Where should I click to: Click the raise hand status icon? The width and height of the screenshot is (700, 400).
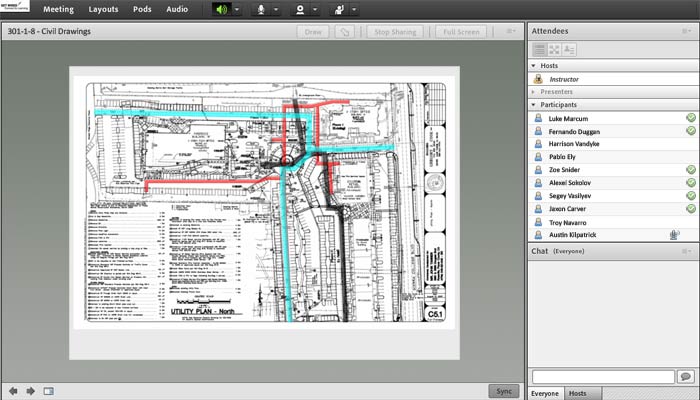(339, 9)
